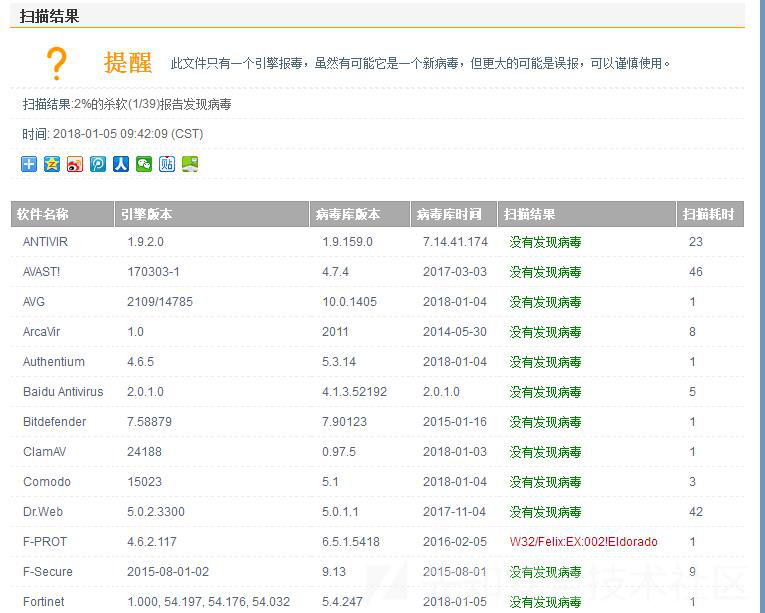Share via the green WeChat icon

click(143, 164)
